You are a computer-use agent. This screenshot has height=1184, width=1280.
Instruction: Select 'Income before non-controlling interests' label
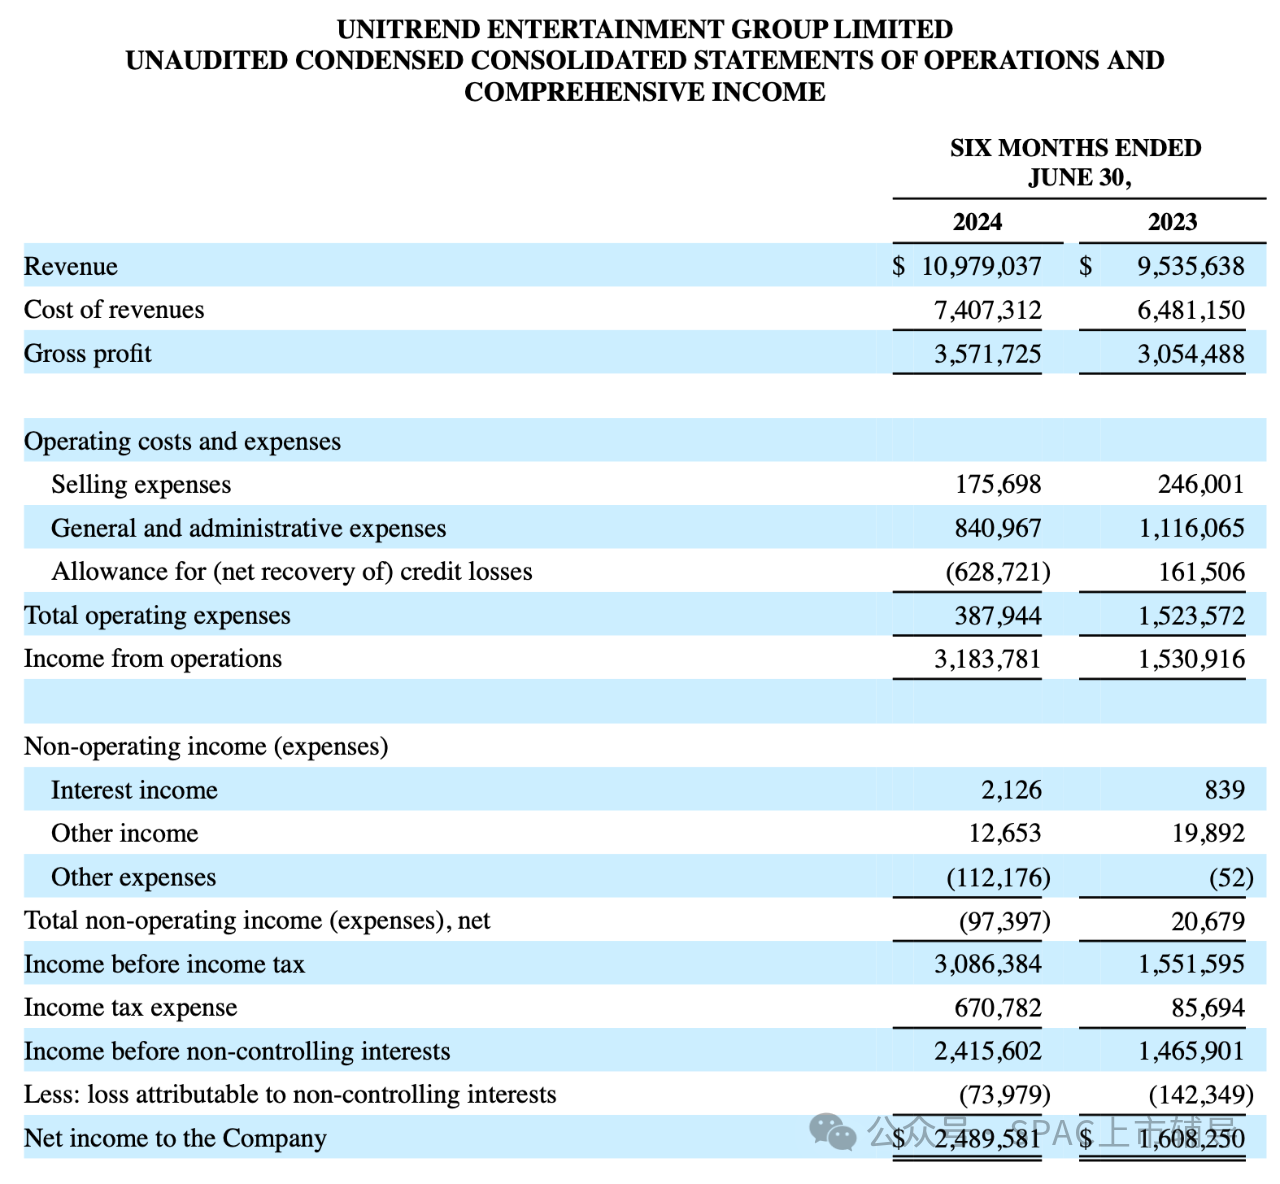click(237, 1052)
